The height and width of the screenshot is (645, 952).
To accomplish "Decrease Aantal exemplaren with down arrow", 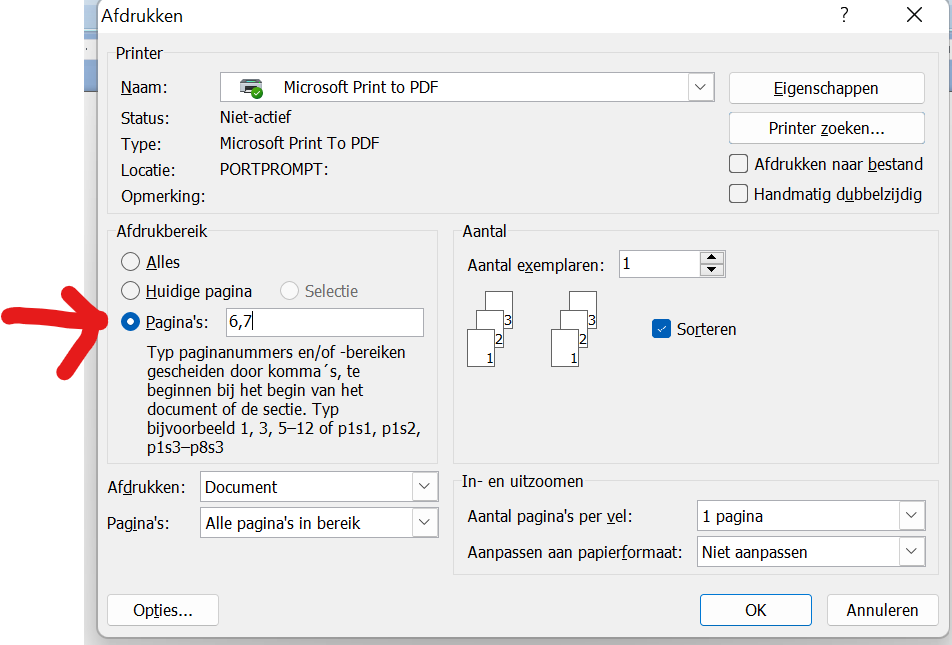I will point(711,270).
